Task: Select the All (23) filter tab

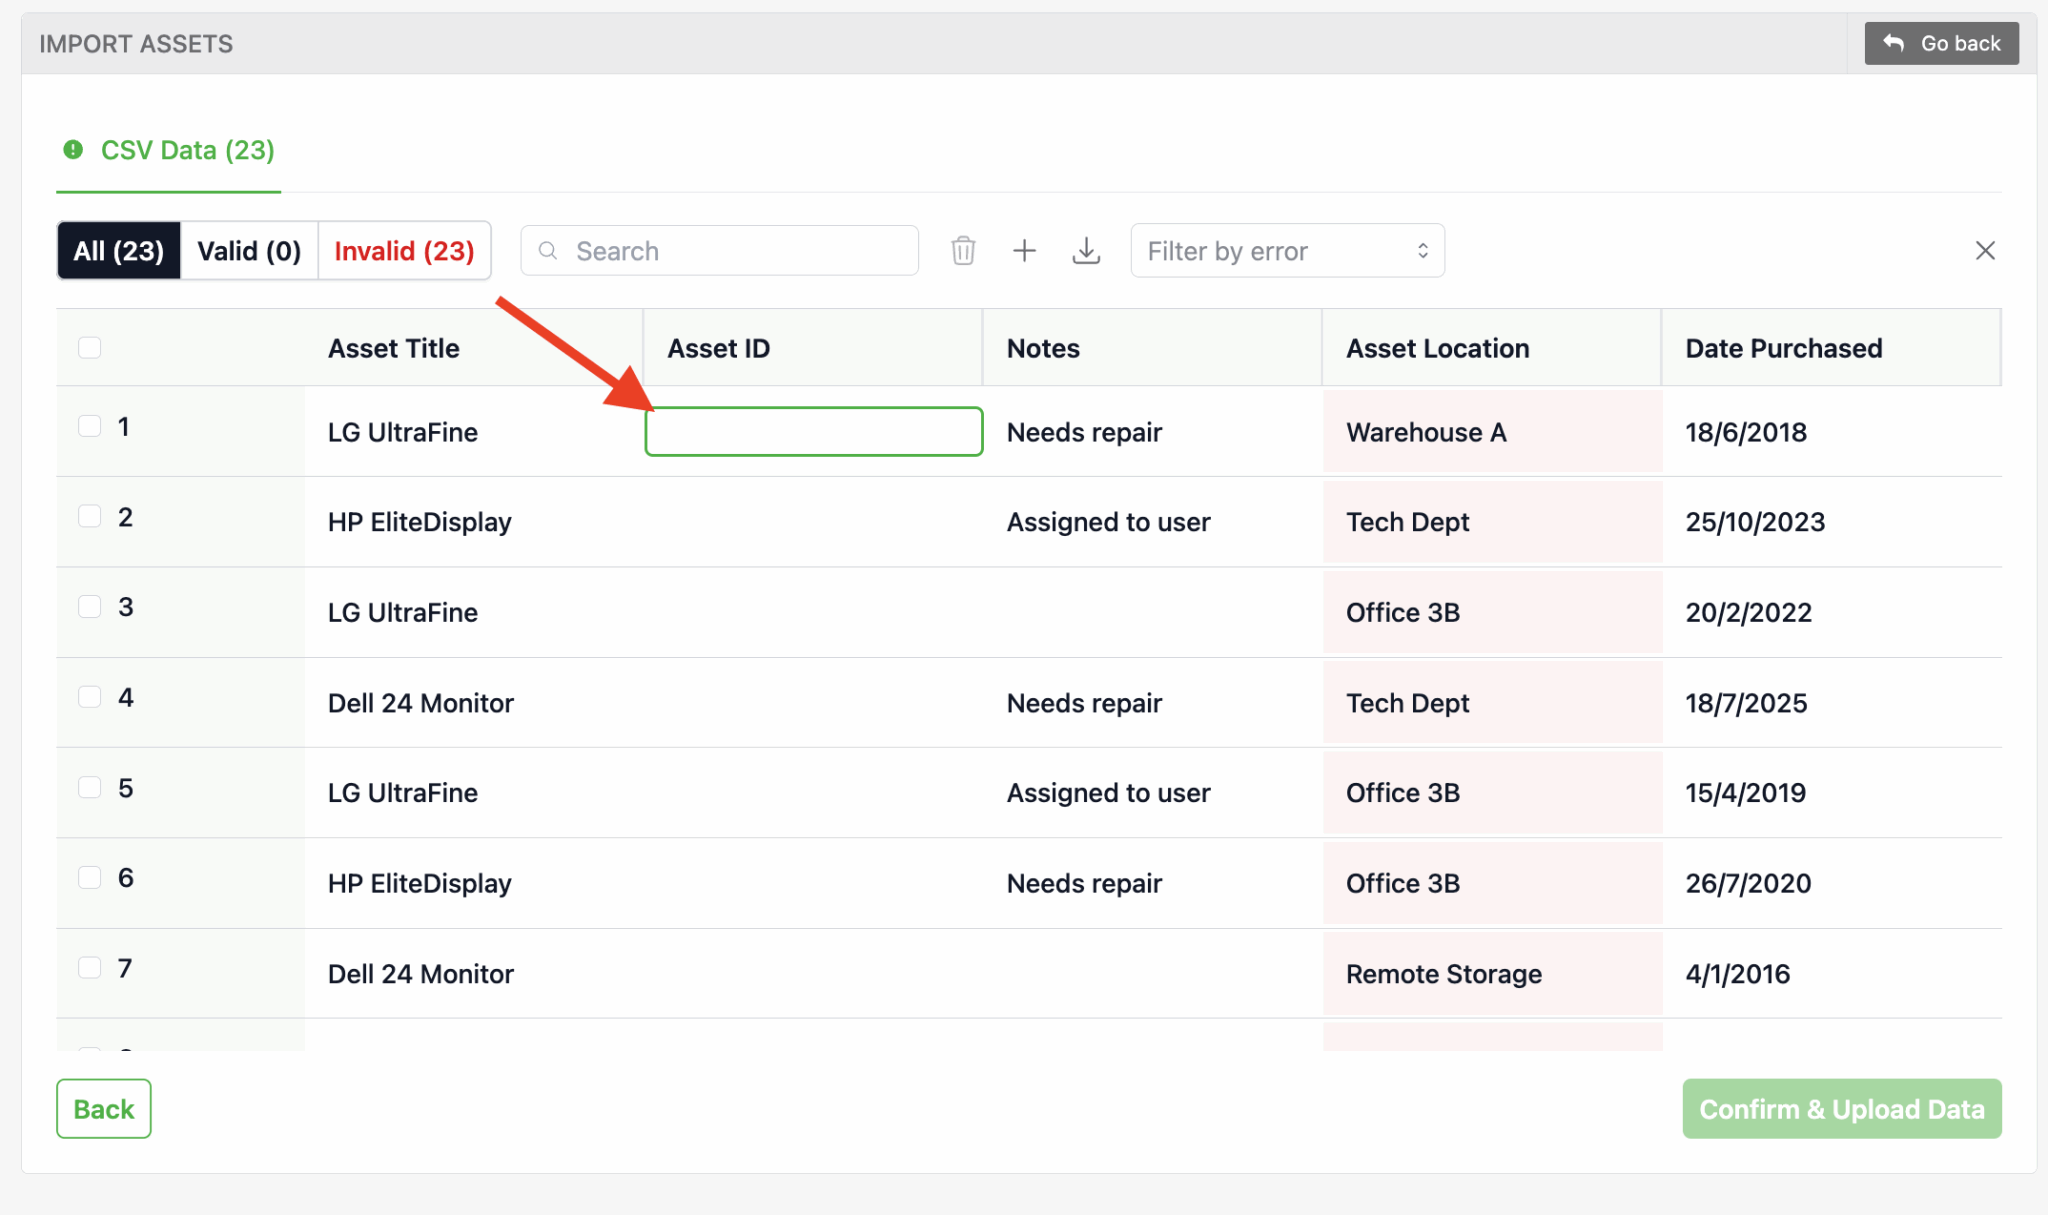Action: 118,250
